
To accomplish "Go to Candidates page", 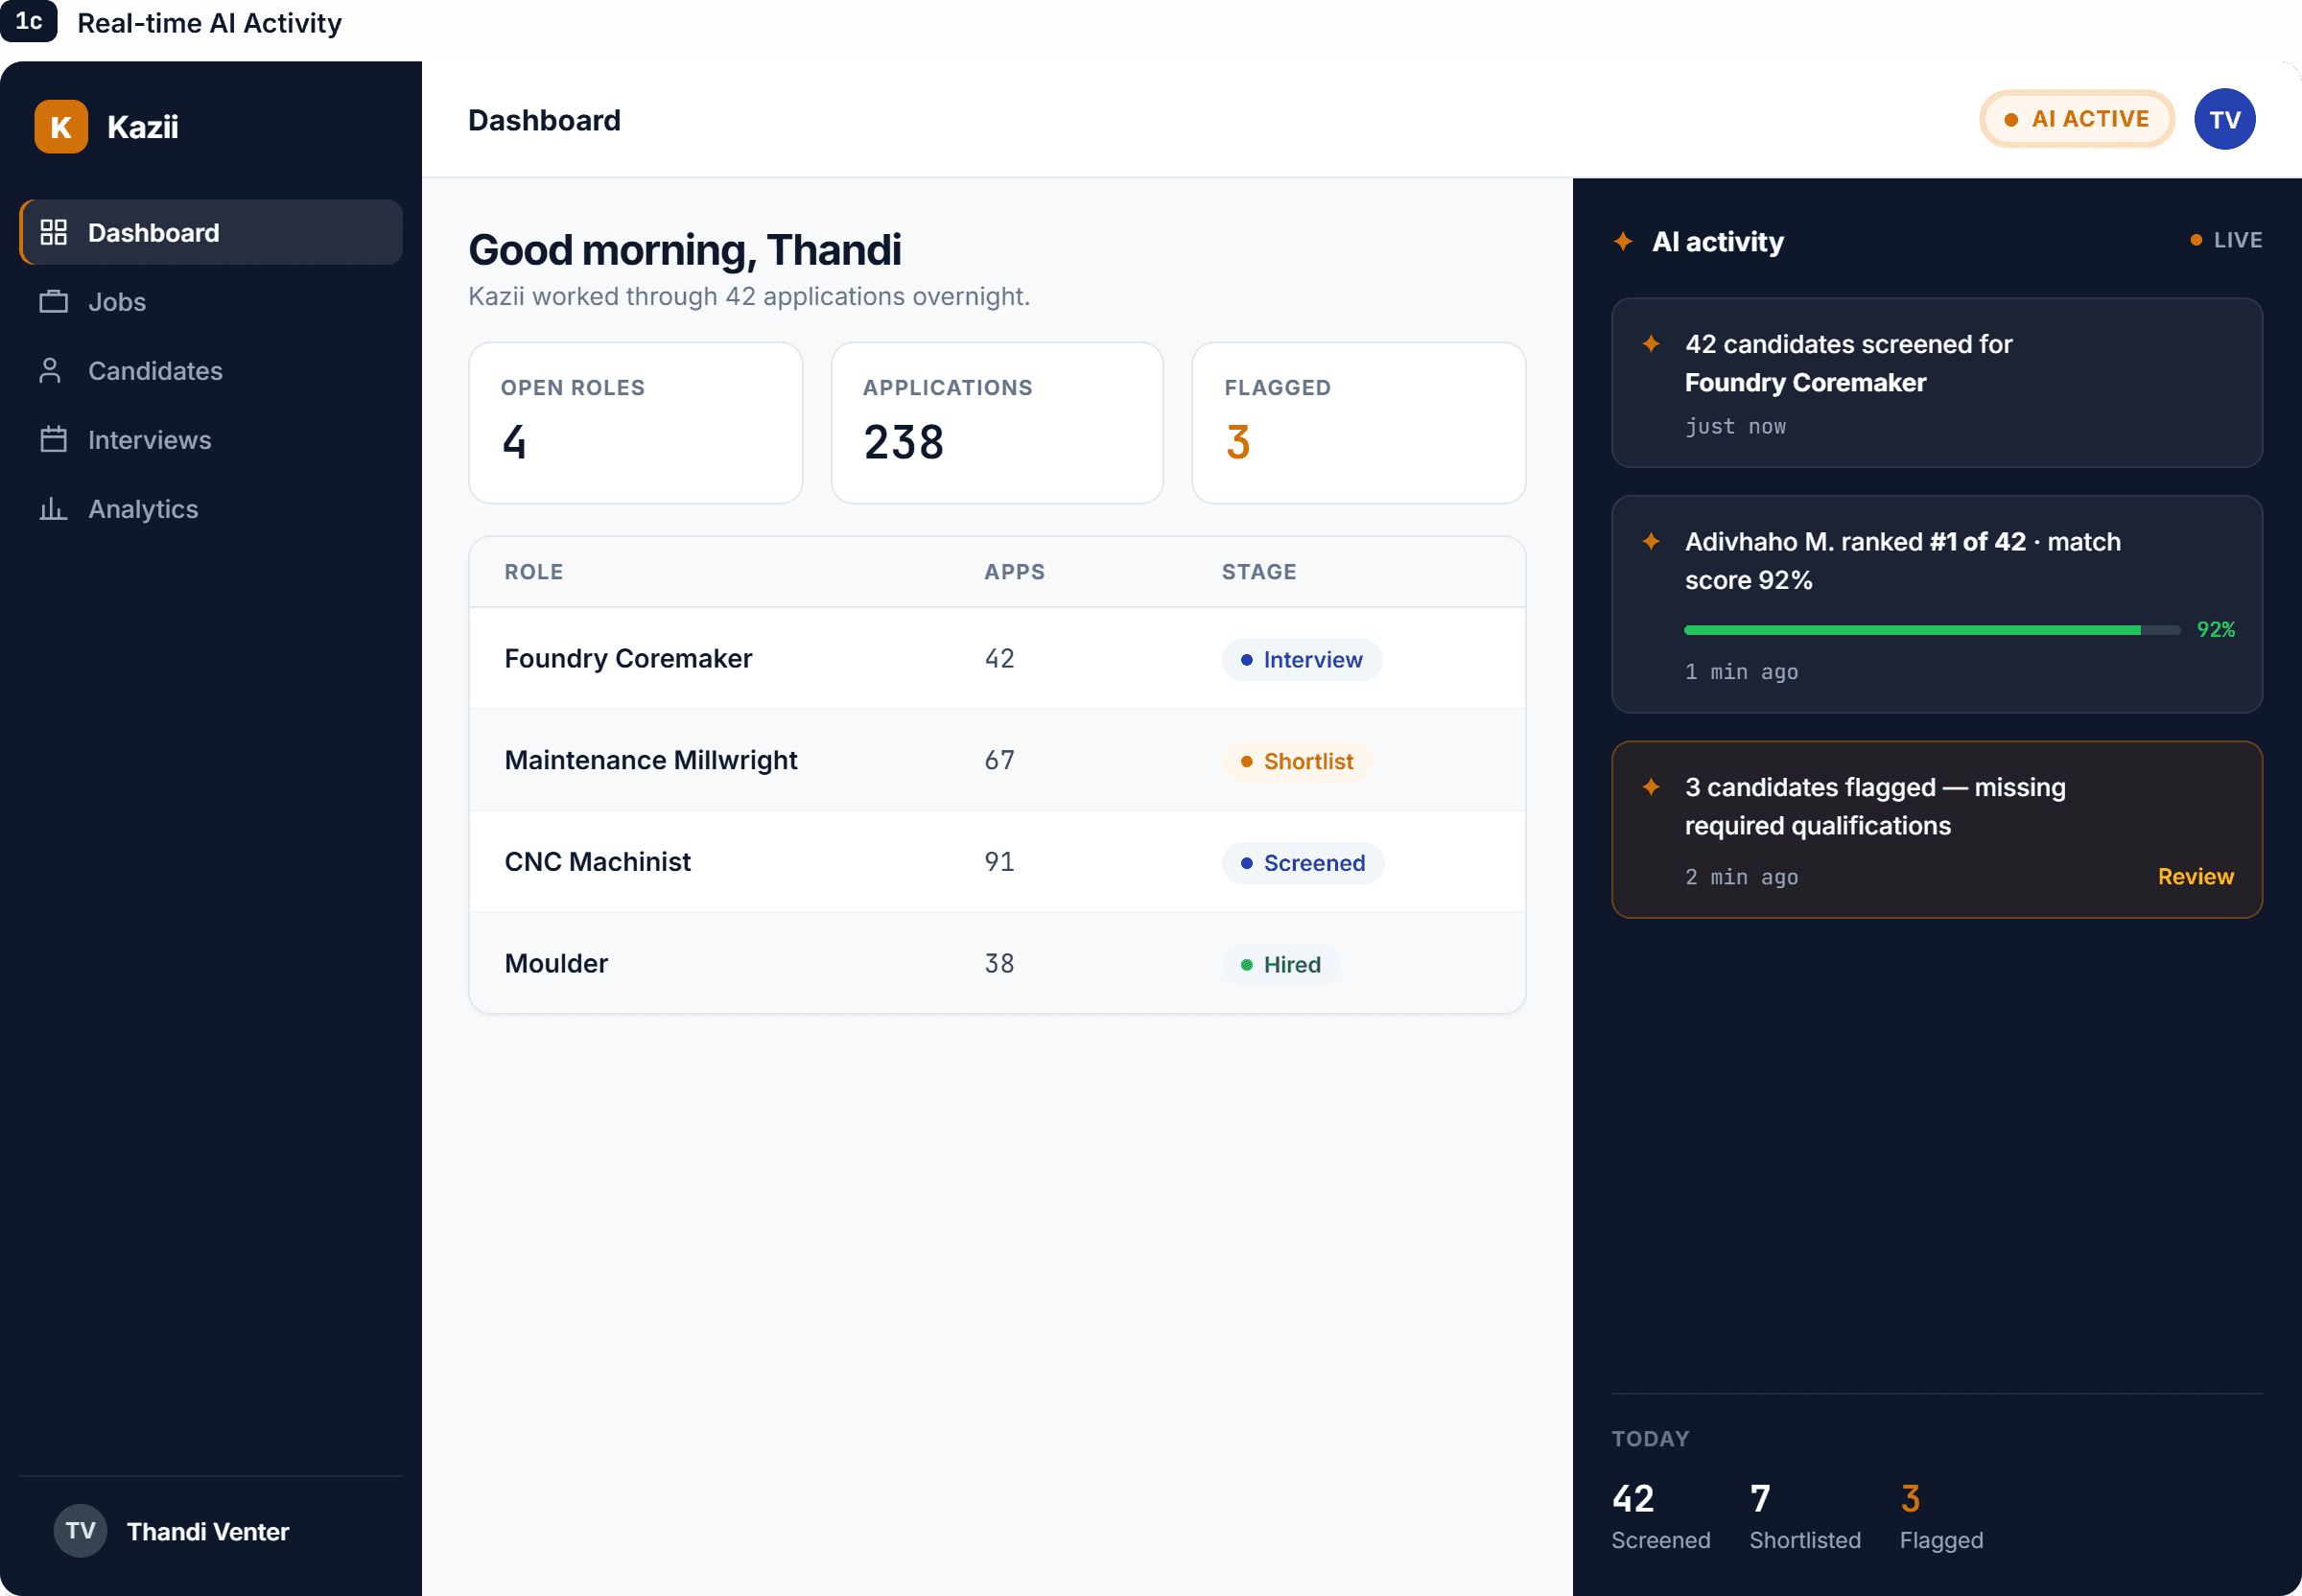I will 211,370.
